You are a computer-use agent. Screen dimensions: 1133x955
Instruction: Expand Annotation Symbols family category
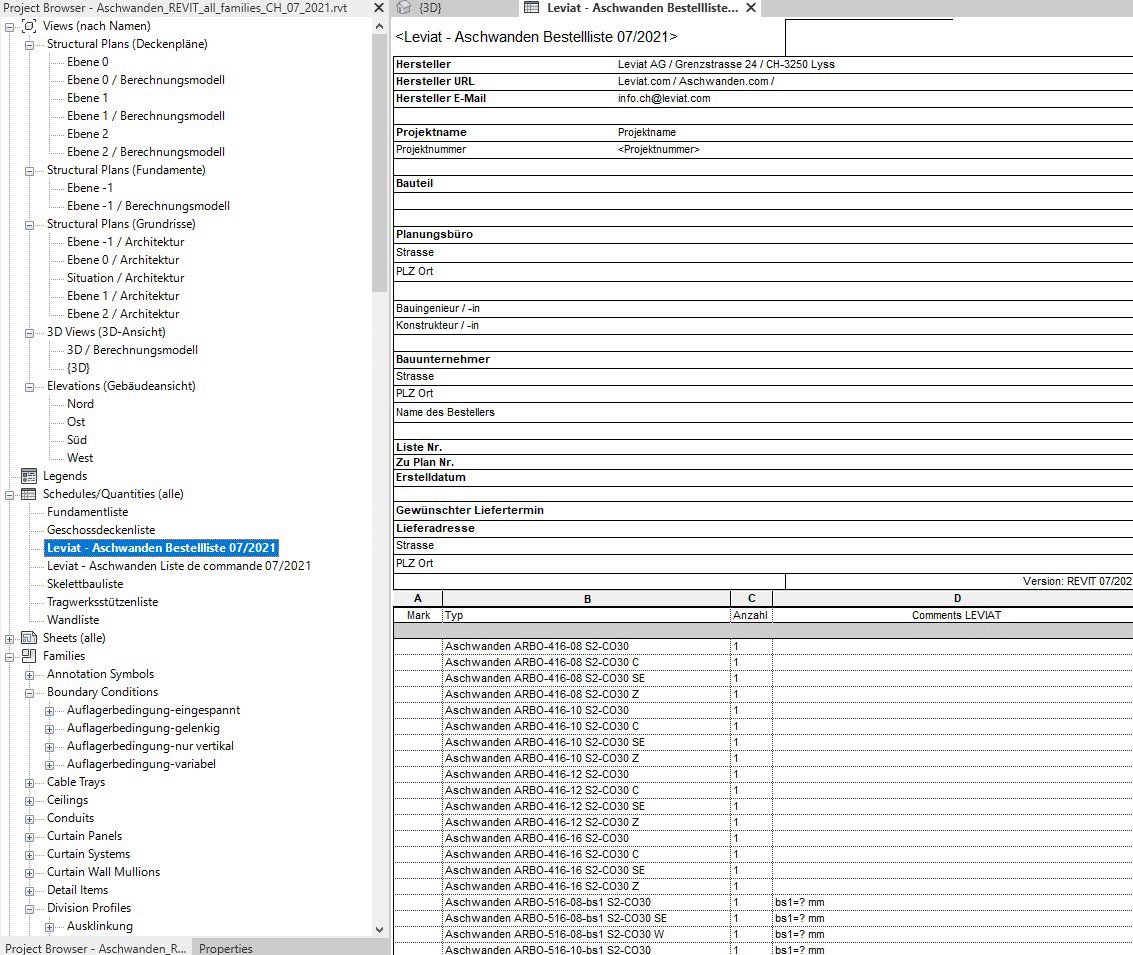(30, 675)
